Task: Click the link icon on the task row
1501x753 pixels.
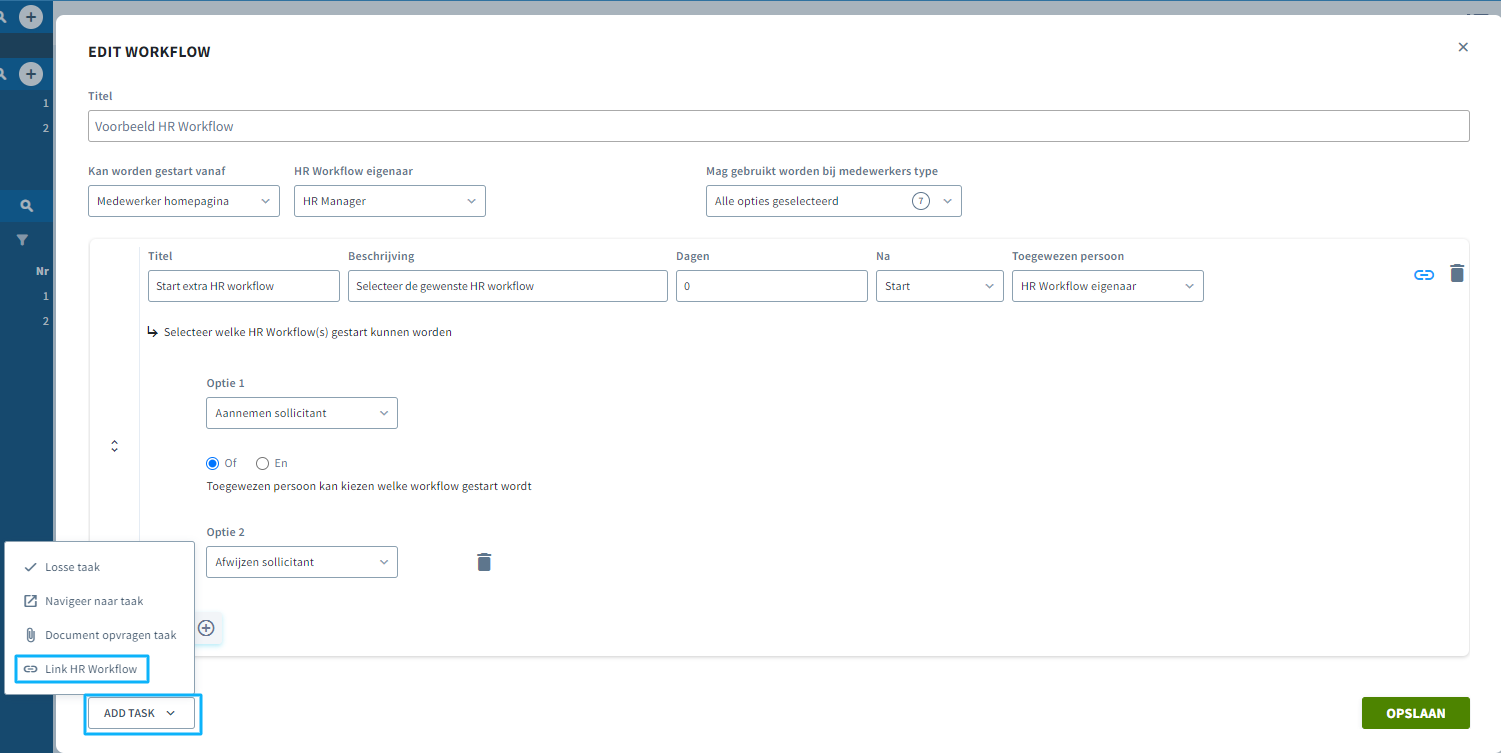Action: (1424, 274)
